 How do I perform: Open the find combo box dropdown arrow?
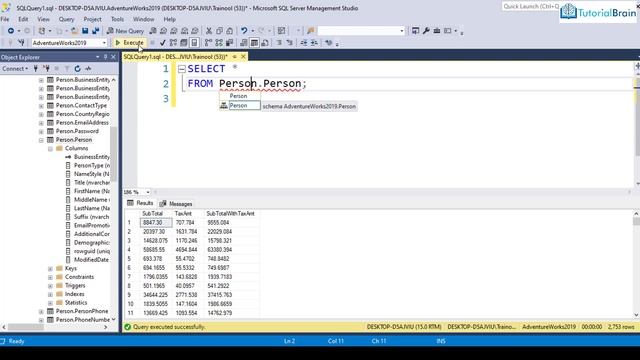pyautogui.click(x=402, y=31)
